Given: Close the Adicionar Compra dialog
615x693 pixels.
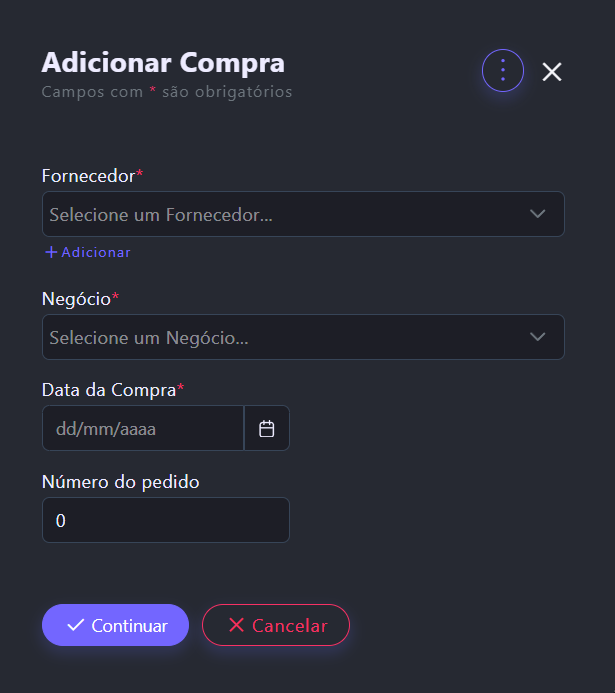Looking at the screenshot, I should pyautogui.click(x=552, y=71).
